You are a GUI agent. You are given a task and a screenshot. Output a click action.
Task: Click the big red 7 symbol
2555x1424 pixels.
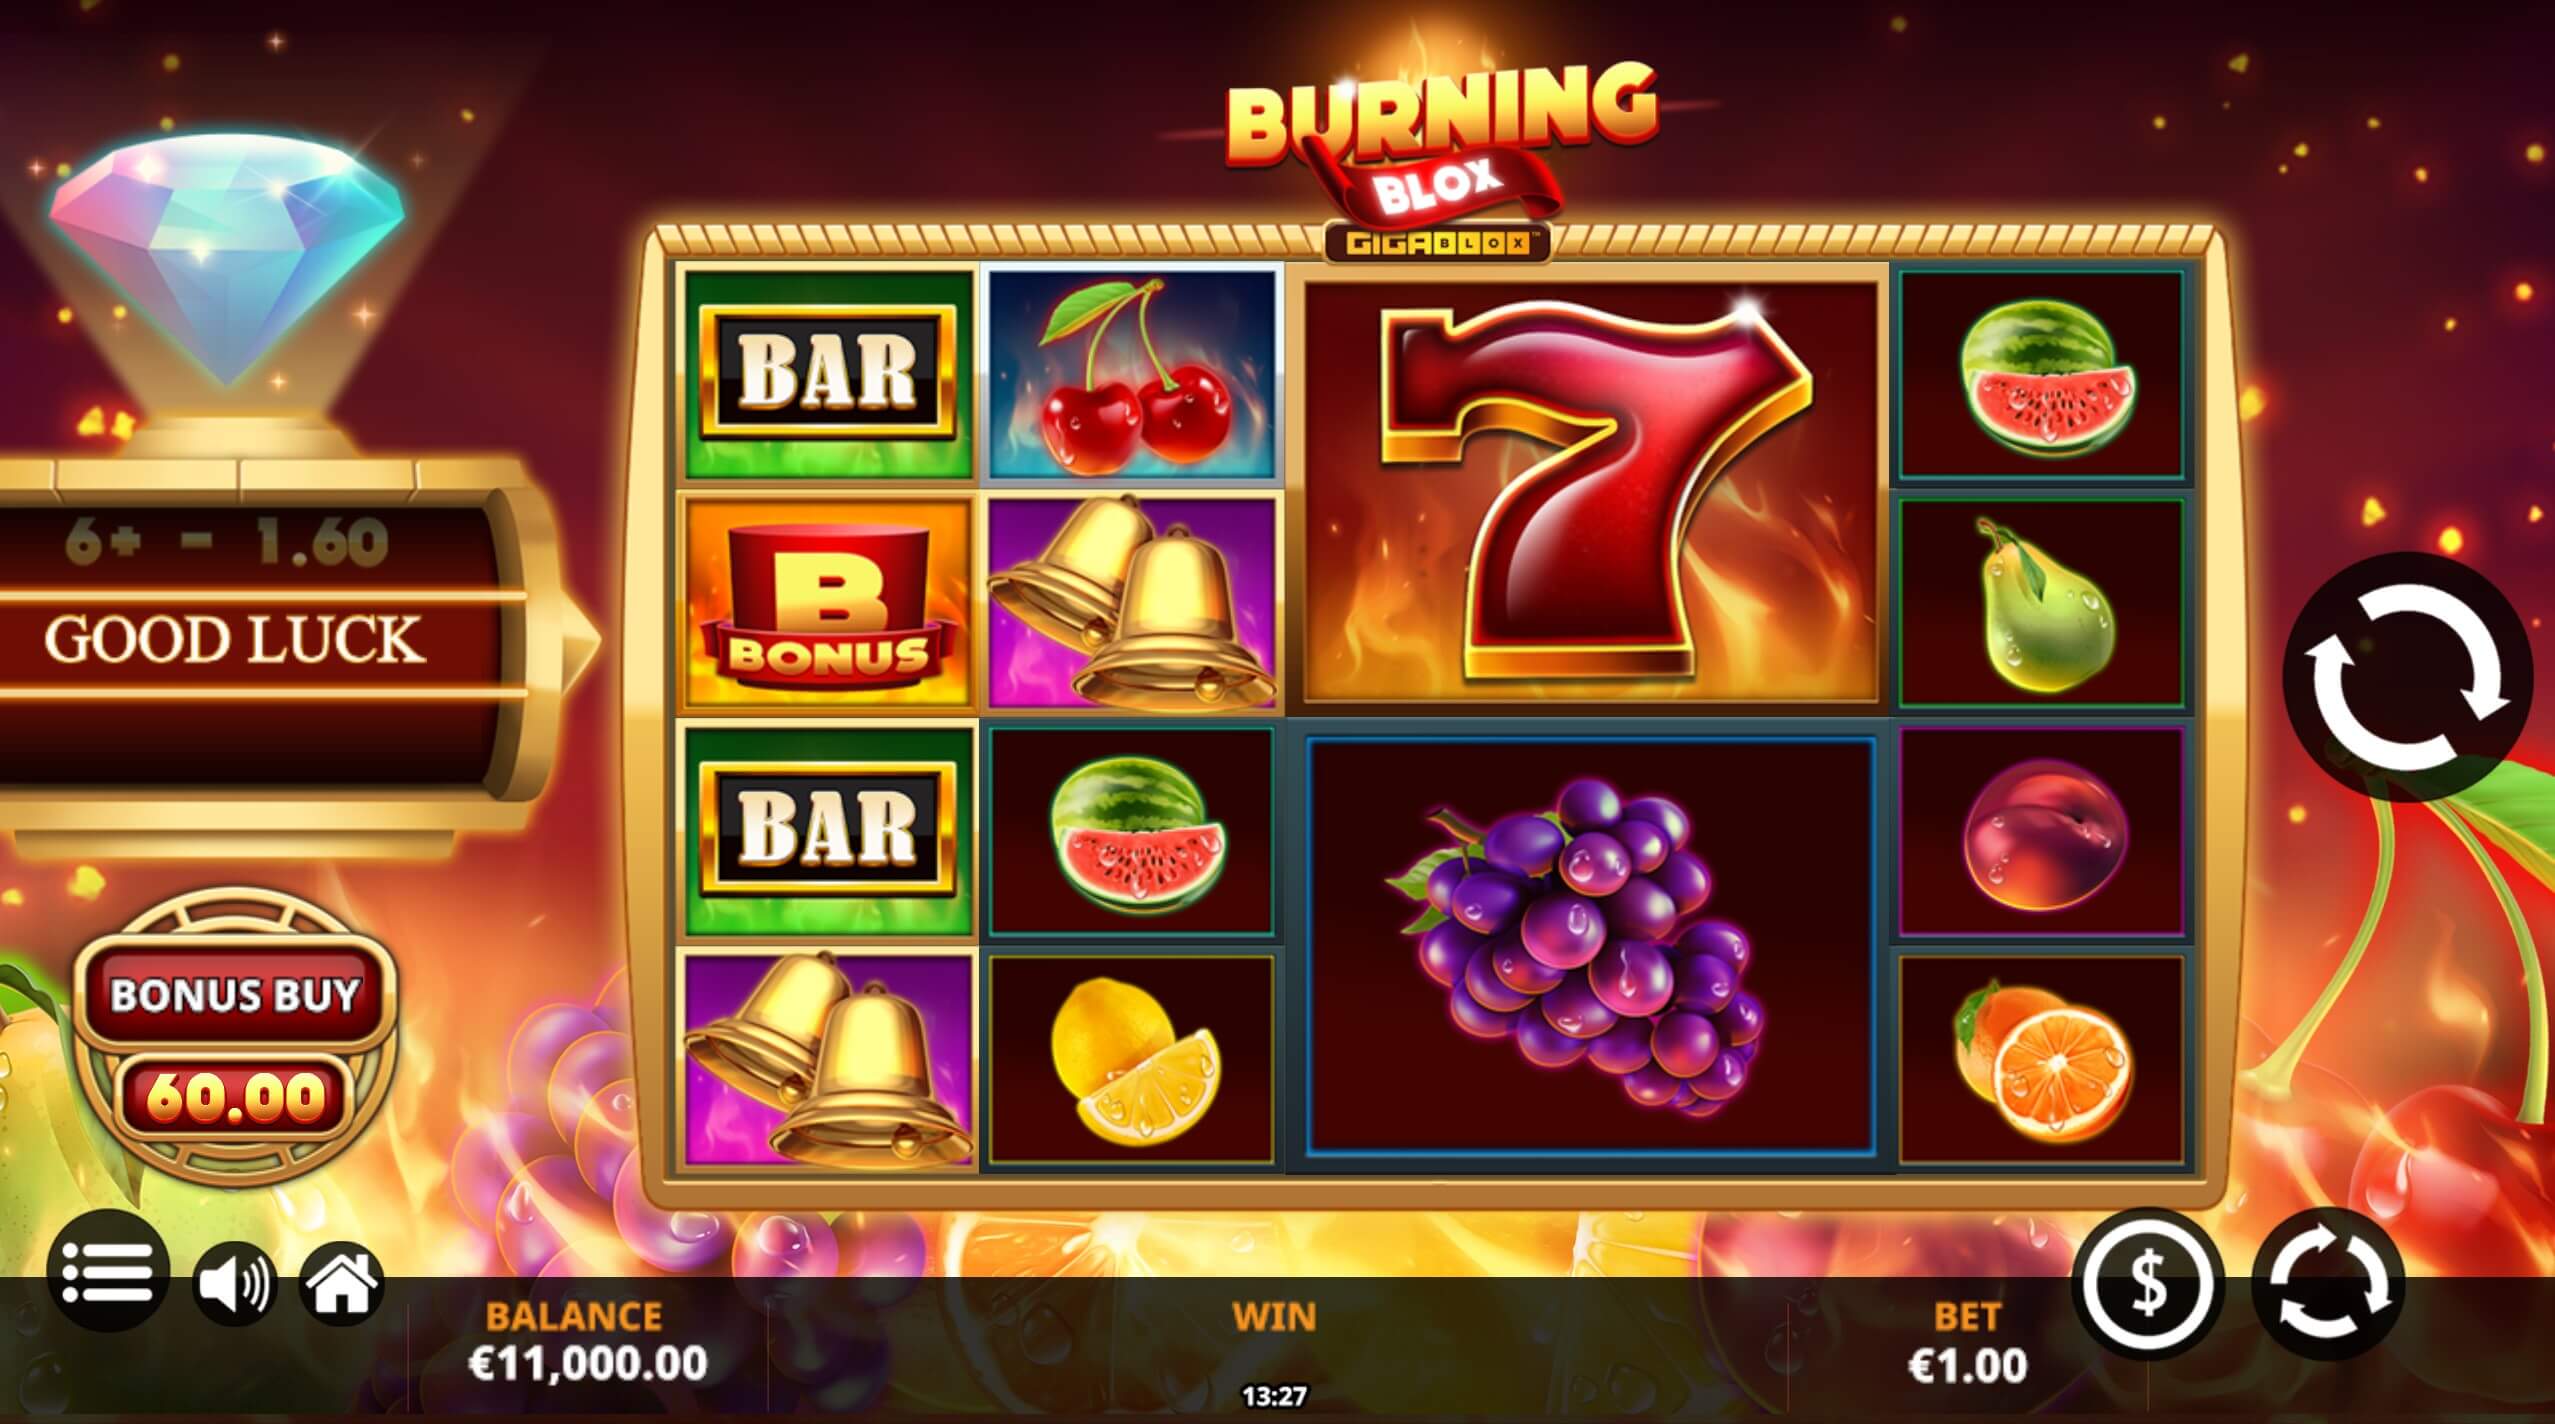click(x=1590, y=490)
